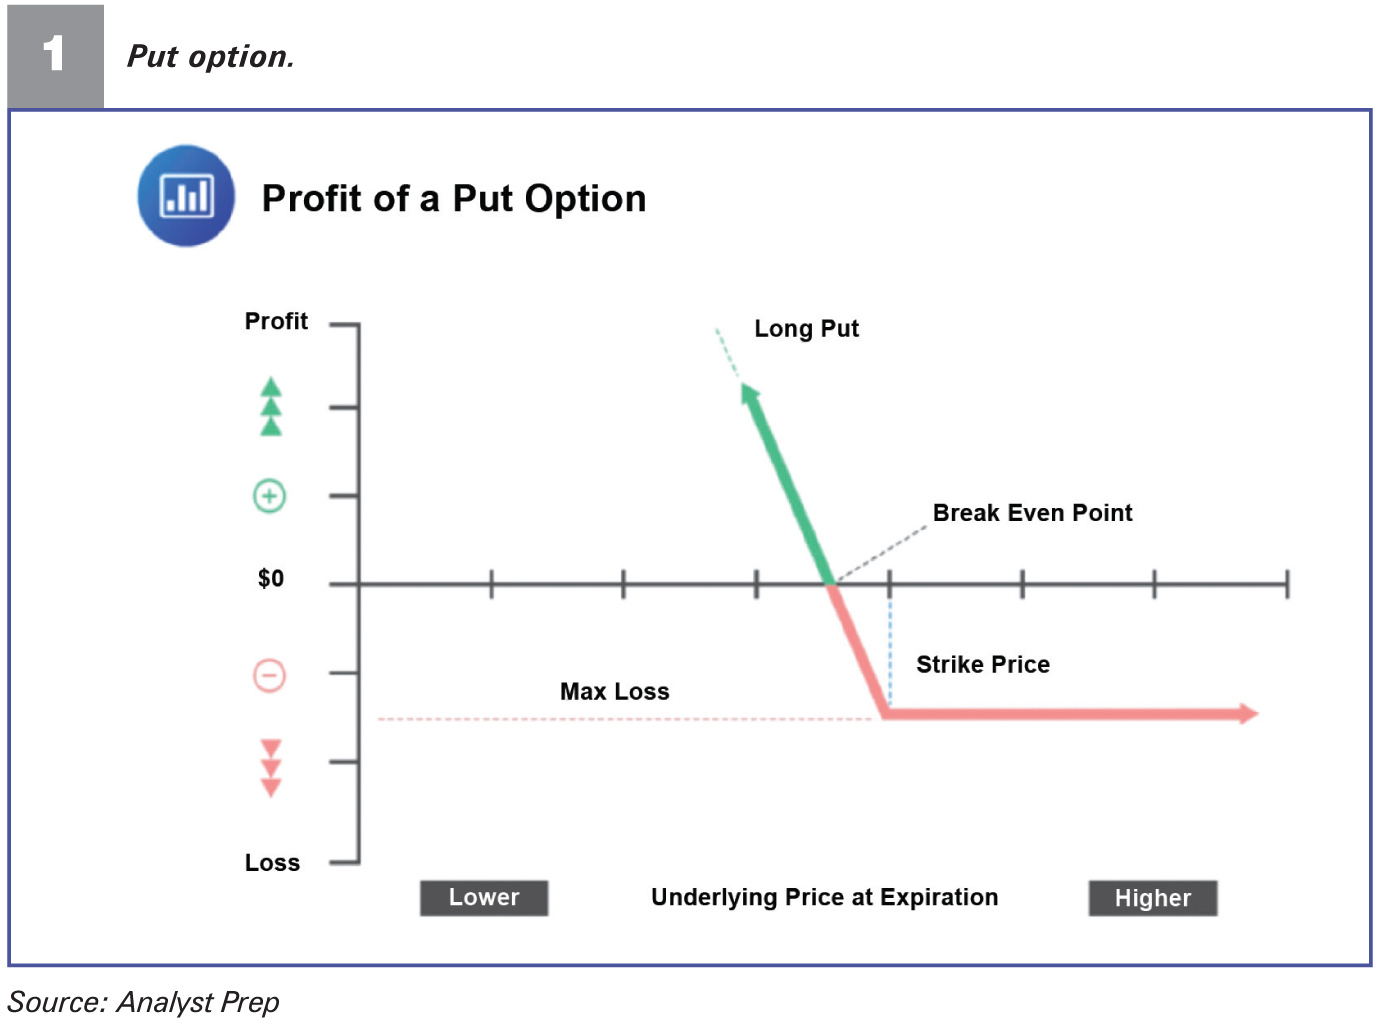Screen dimensions: 1378x1027
Task: Click the Loss axis label
Action: (272, 863)
